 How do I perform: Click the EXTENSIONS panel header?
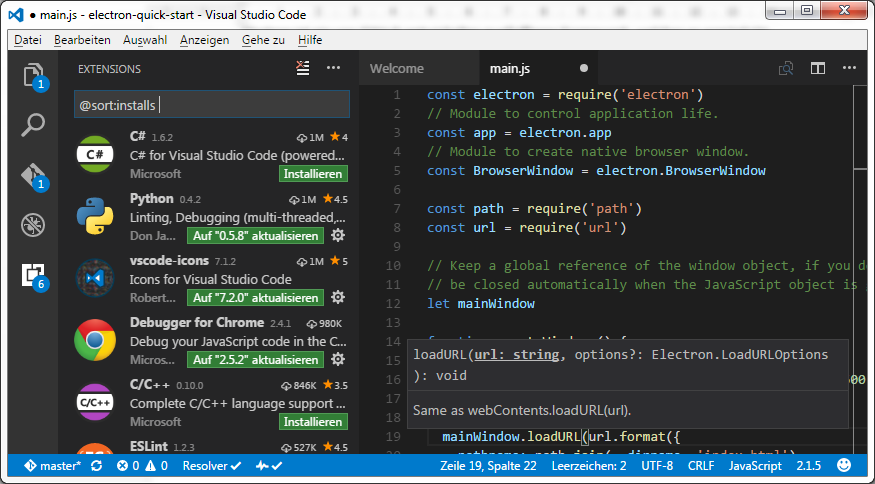point(109,69)
